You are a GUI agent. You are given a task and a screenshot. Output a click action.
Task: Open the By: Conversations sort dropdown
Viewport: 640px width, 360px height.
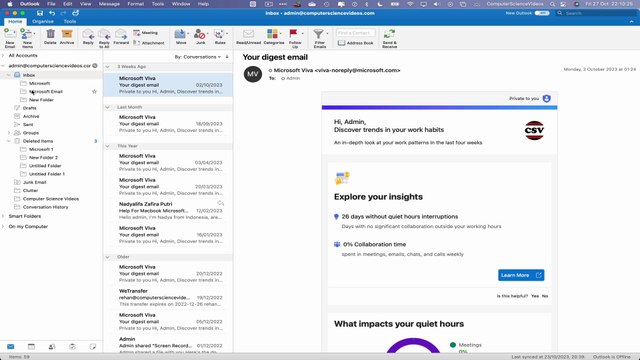[198, 57]
